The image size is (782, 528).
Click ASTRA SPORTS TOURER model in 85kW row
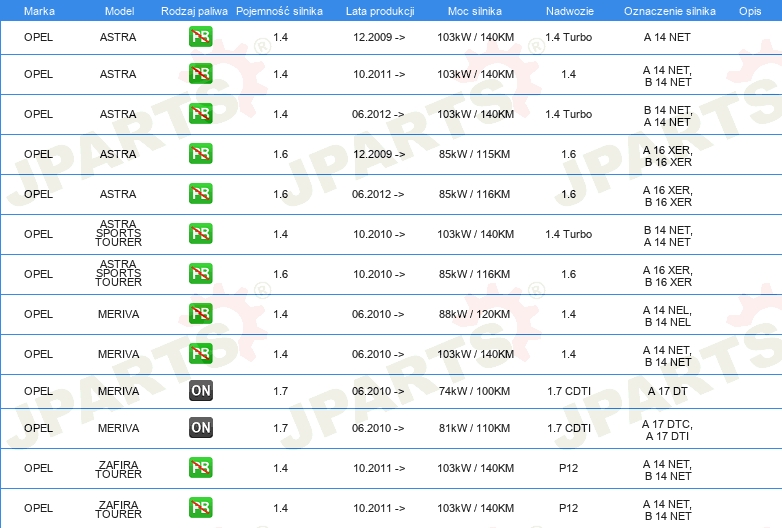(118, 273)
